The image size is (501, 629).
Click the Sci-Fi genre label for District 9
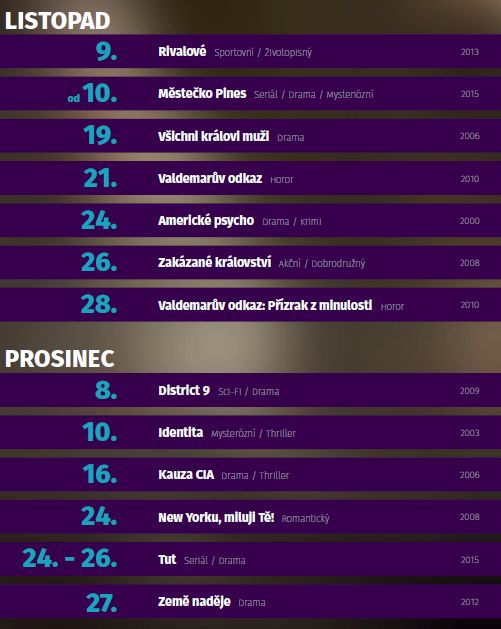[x=229, y=392]
